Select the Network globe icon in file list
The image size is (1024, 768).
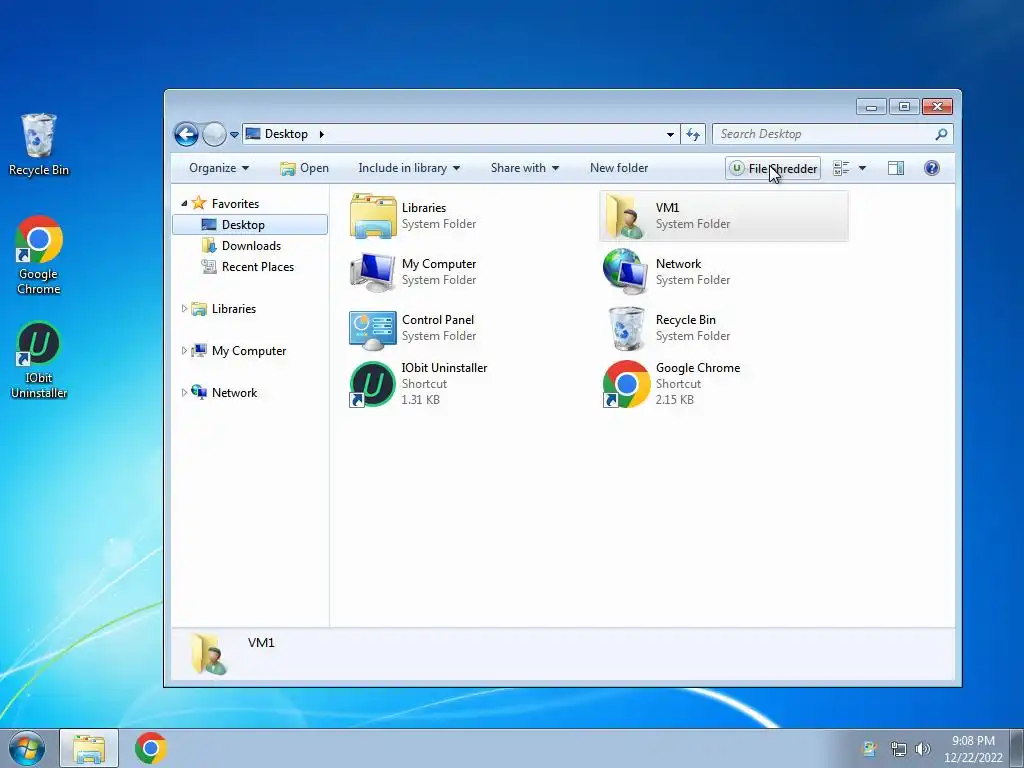click(626, 272)
